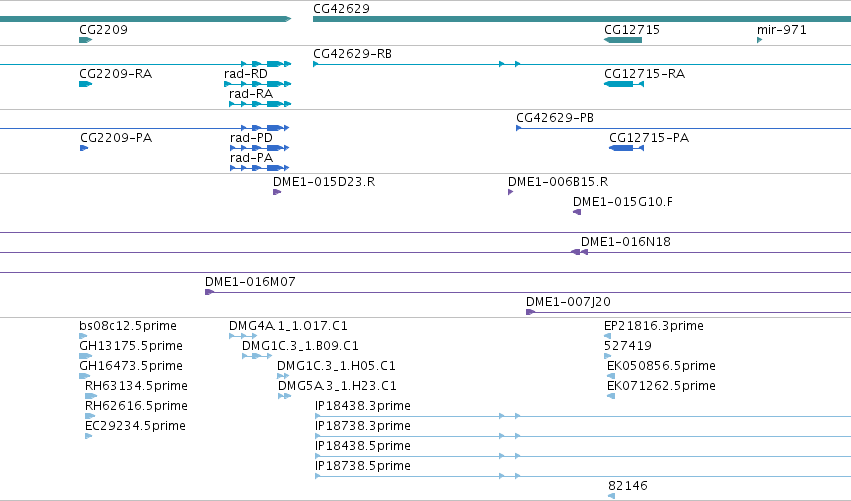Viewport: 851px width, 501px height.
Task: Click the CG2209 gene label
Action: (x=104, y=29)
